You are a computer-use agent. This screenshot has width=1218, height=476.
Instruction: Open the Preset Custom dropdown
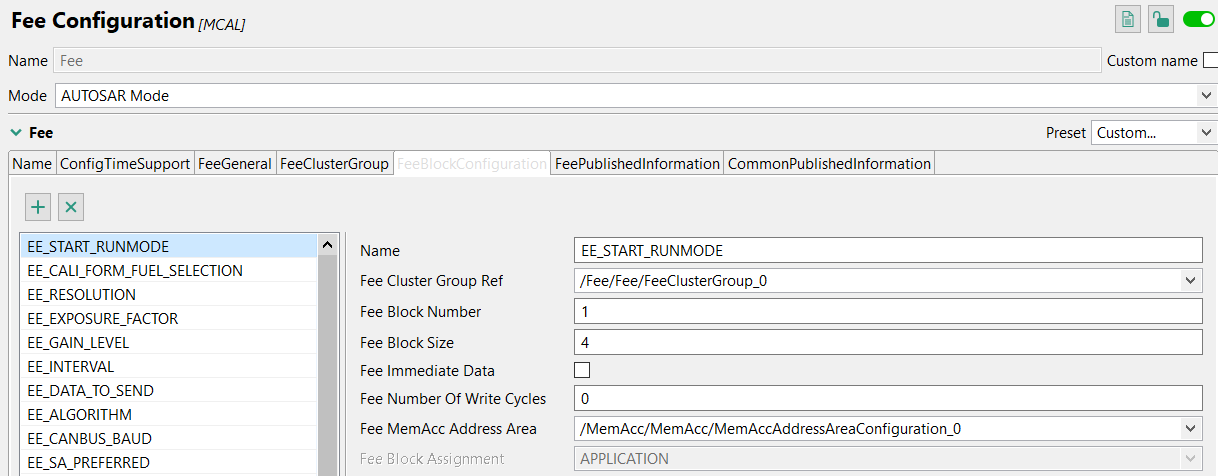coord(1154,132)
